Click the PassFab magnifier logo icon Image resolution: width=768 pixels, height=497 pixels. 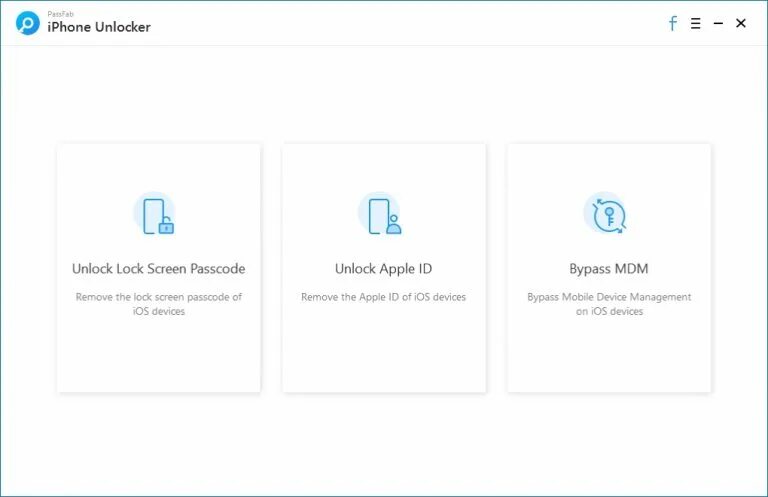(x=27, y=23)
